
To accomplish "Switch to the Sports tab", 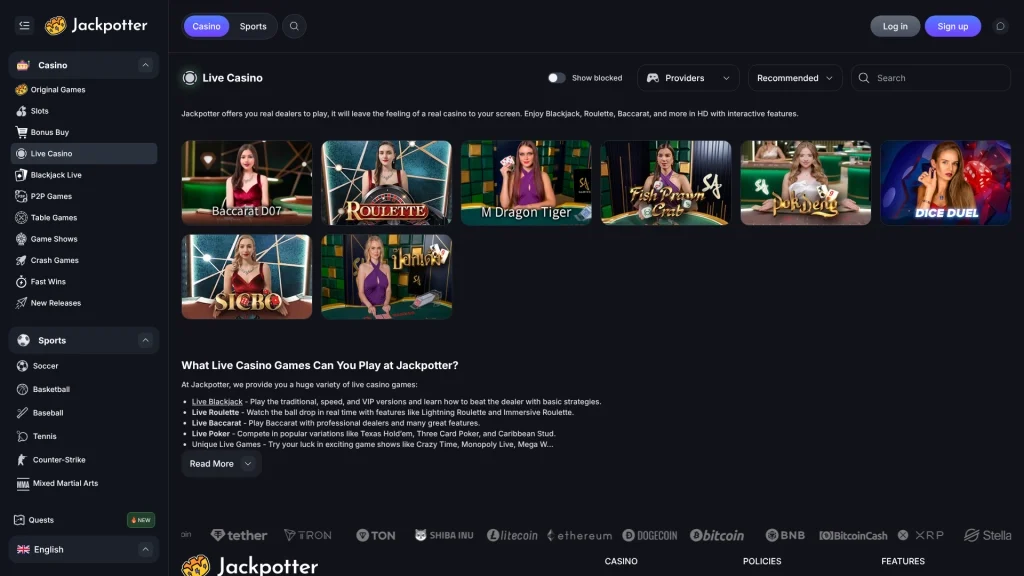I will 253,26.
